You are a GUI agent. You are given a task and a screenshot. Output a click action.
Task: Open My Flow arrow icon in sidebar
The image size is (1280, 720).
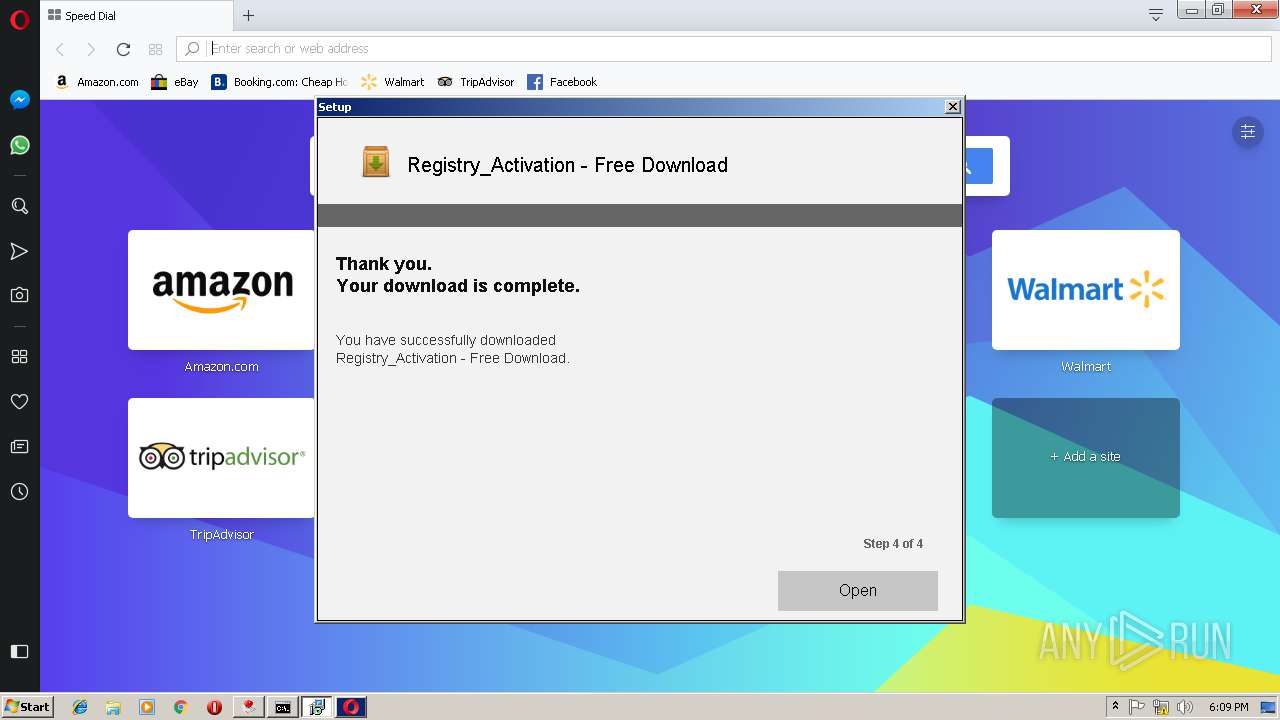[19, 251]
